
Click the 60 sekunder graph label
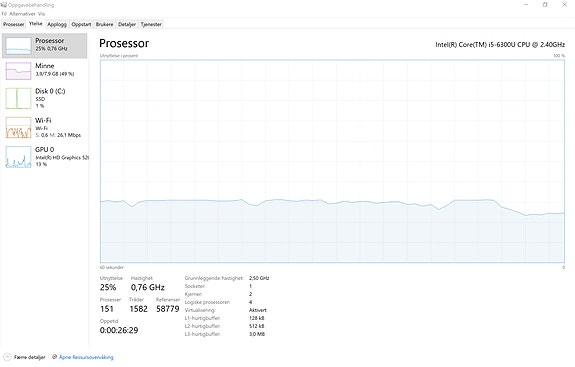[111, 267]
